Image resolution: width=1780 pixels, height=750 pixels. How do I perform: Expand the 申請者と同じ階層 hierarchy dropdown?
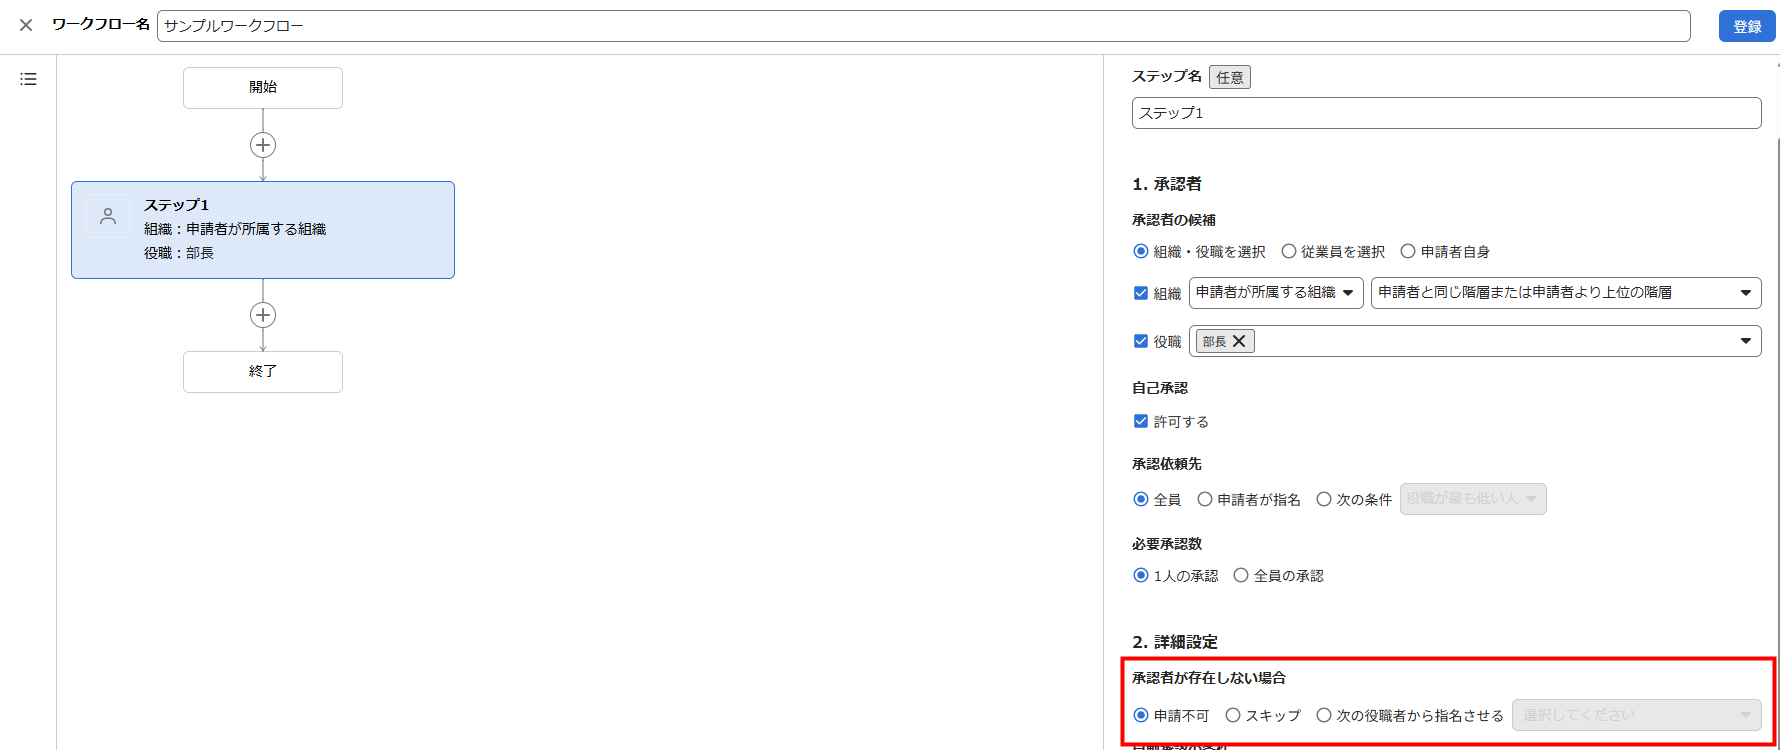[1565, 293]
